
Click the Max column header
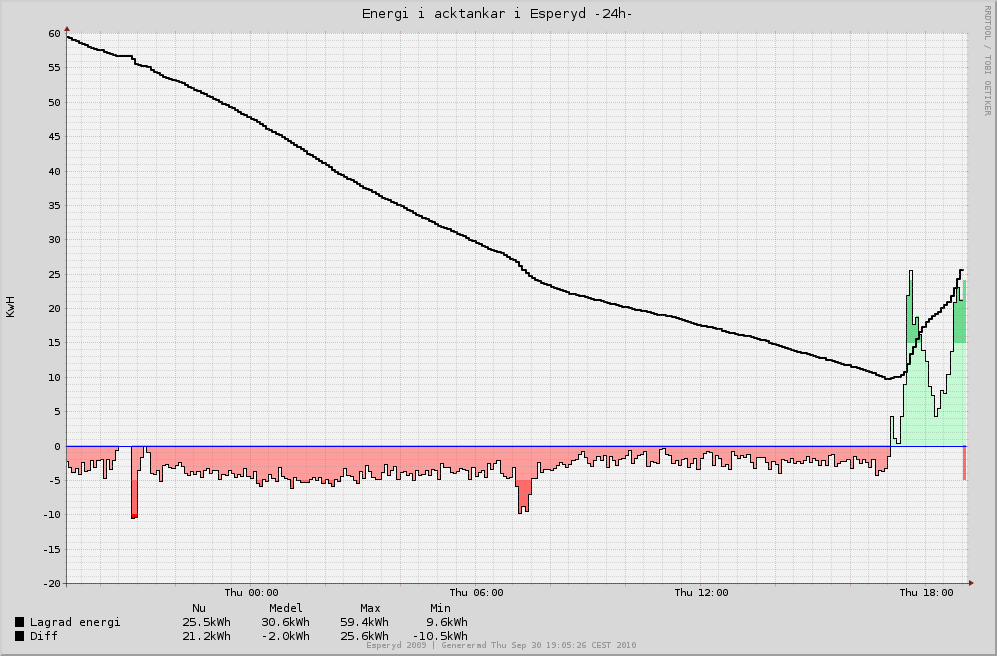click(370, 608)
